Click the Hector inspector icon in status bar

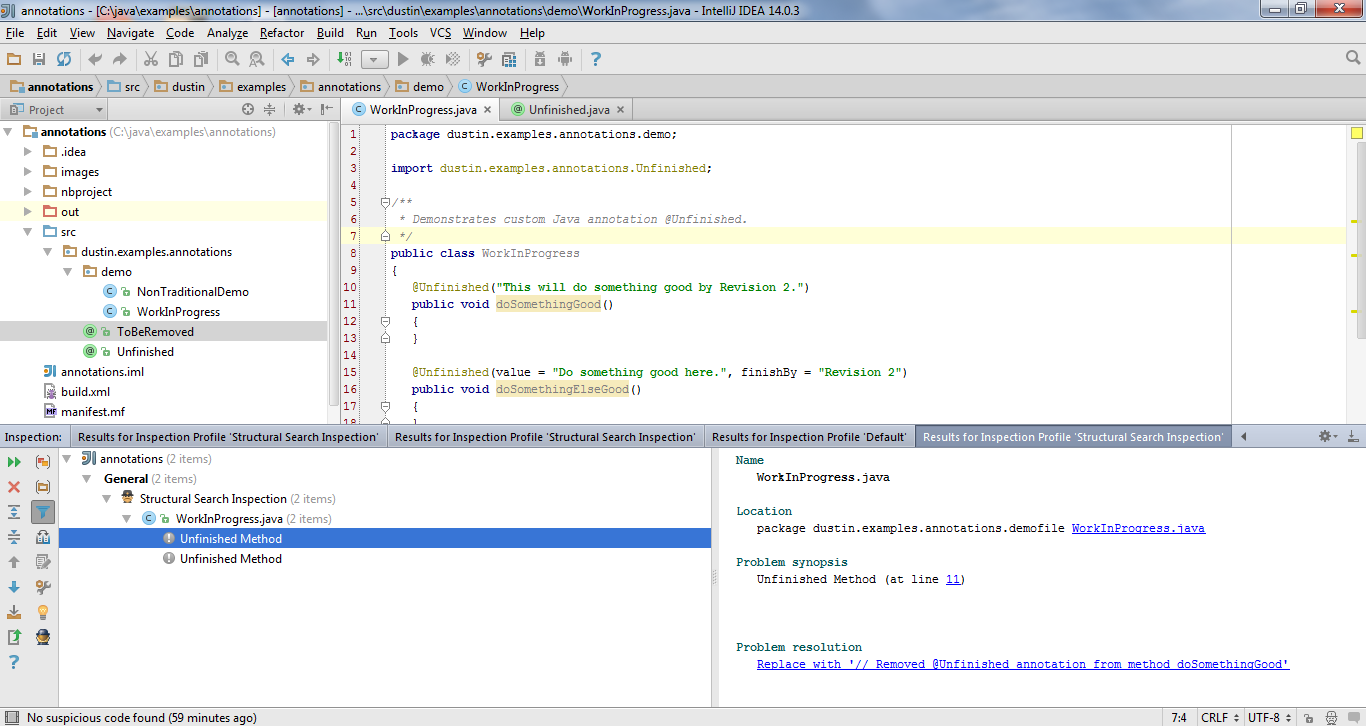[x=1331, y=717]
